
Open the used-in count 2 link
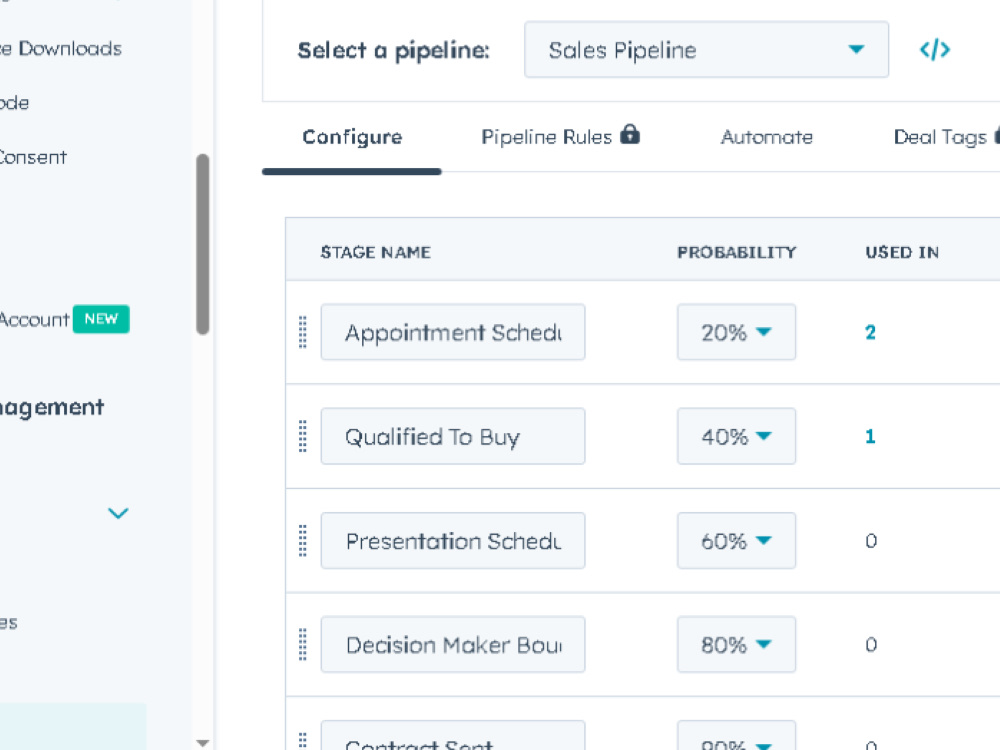(x=871, y=332)
